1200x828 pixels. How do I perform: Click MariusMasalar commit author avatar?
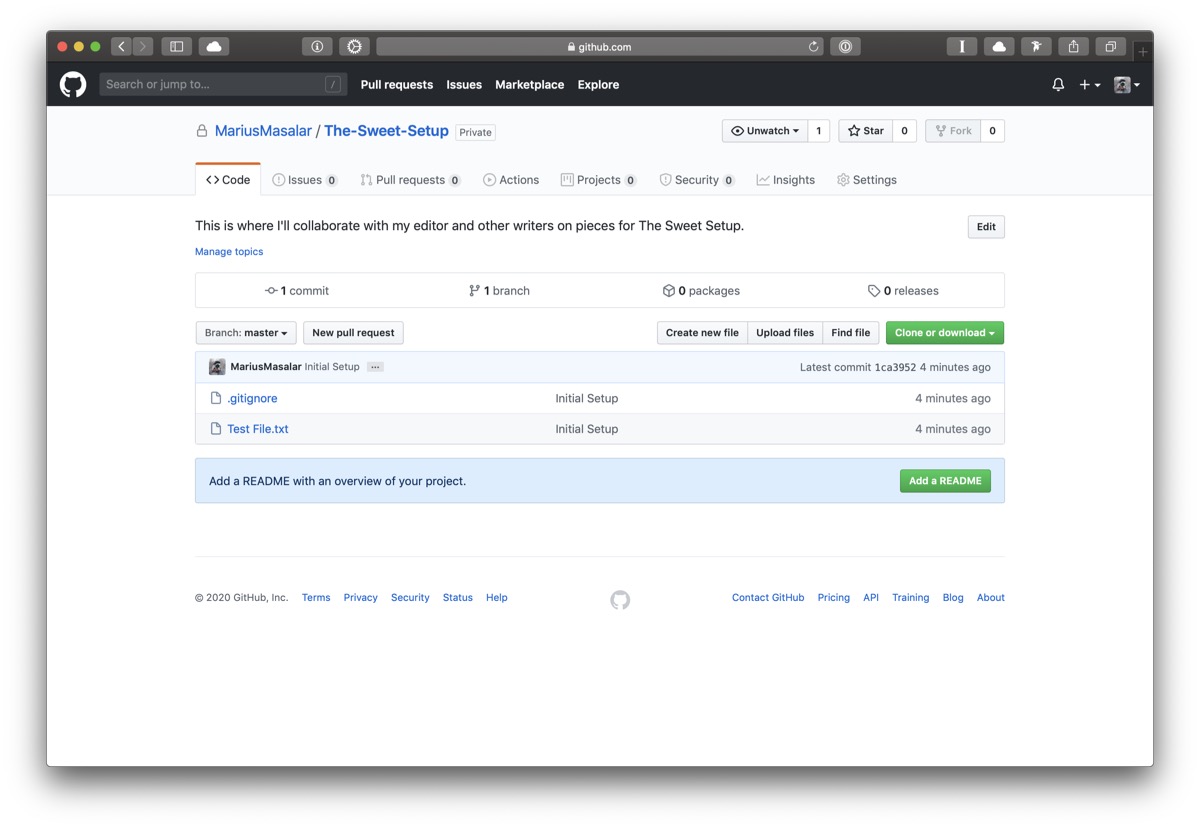[217, 367]
